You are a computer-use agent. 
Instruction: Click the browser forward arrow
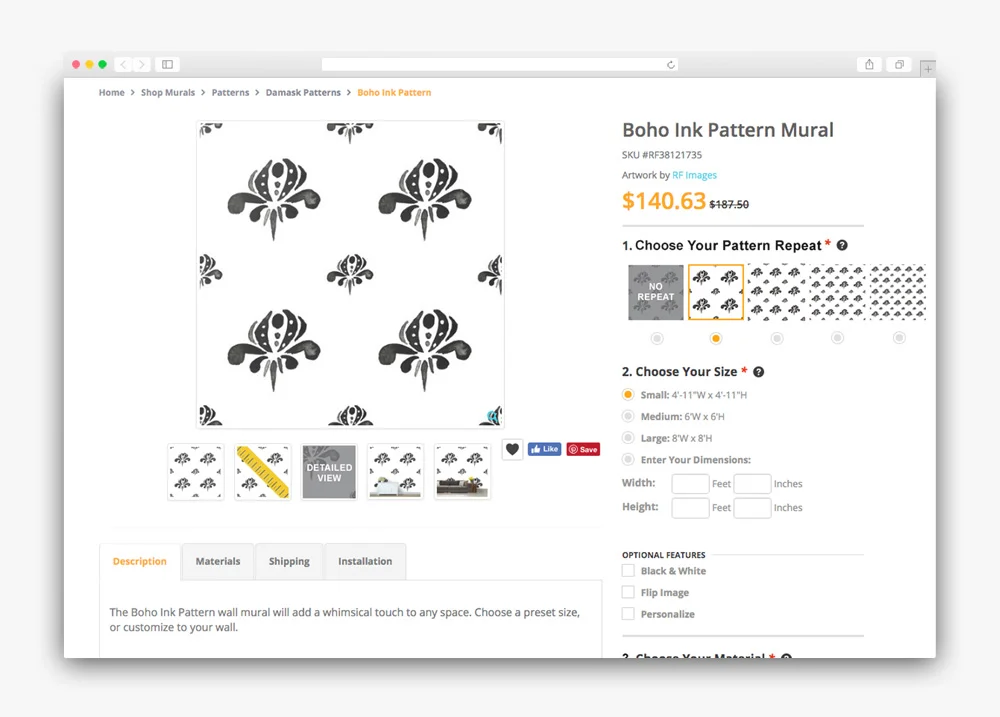[142, 64]
